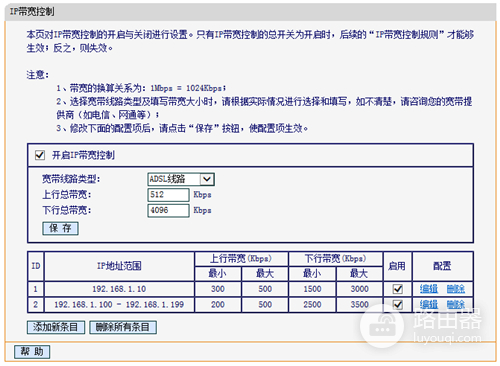Click the 帮助 button
This screenshot has width=500, height=366.
pyautogui.click(x=32, y=352)
